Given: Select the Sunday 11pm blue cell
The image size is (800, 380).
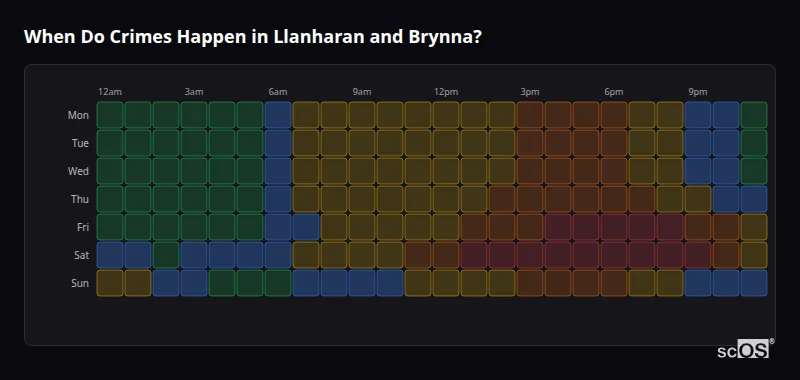Looking at the screenshot, I should [x=754, y=283].
